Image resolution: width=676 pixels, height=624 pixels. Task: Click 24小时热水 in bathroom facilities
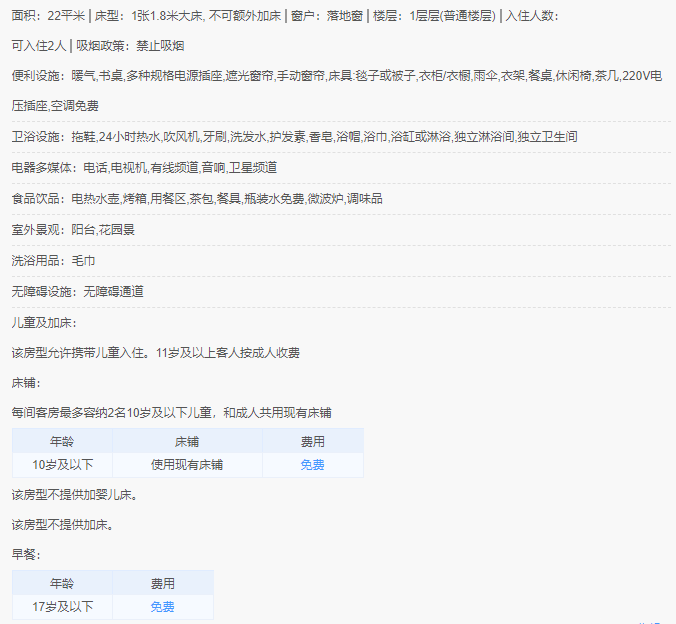pyautogui.click(x=129, y=137)
